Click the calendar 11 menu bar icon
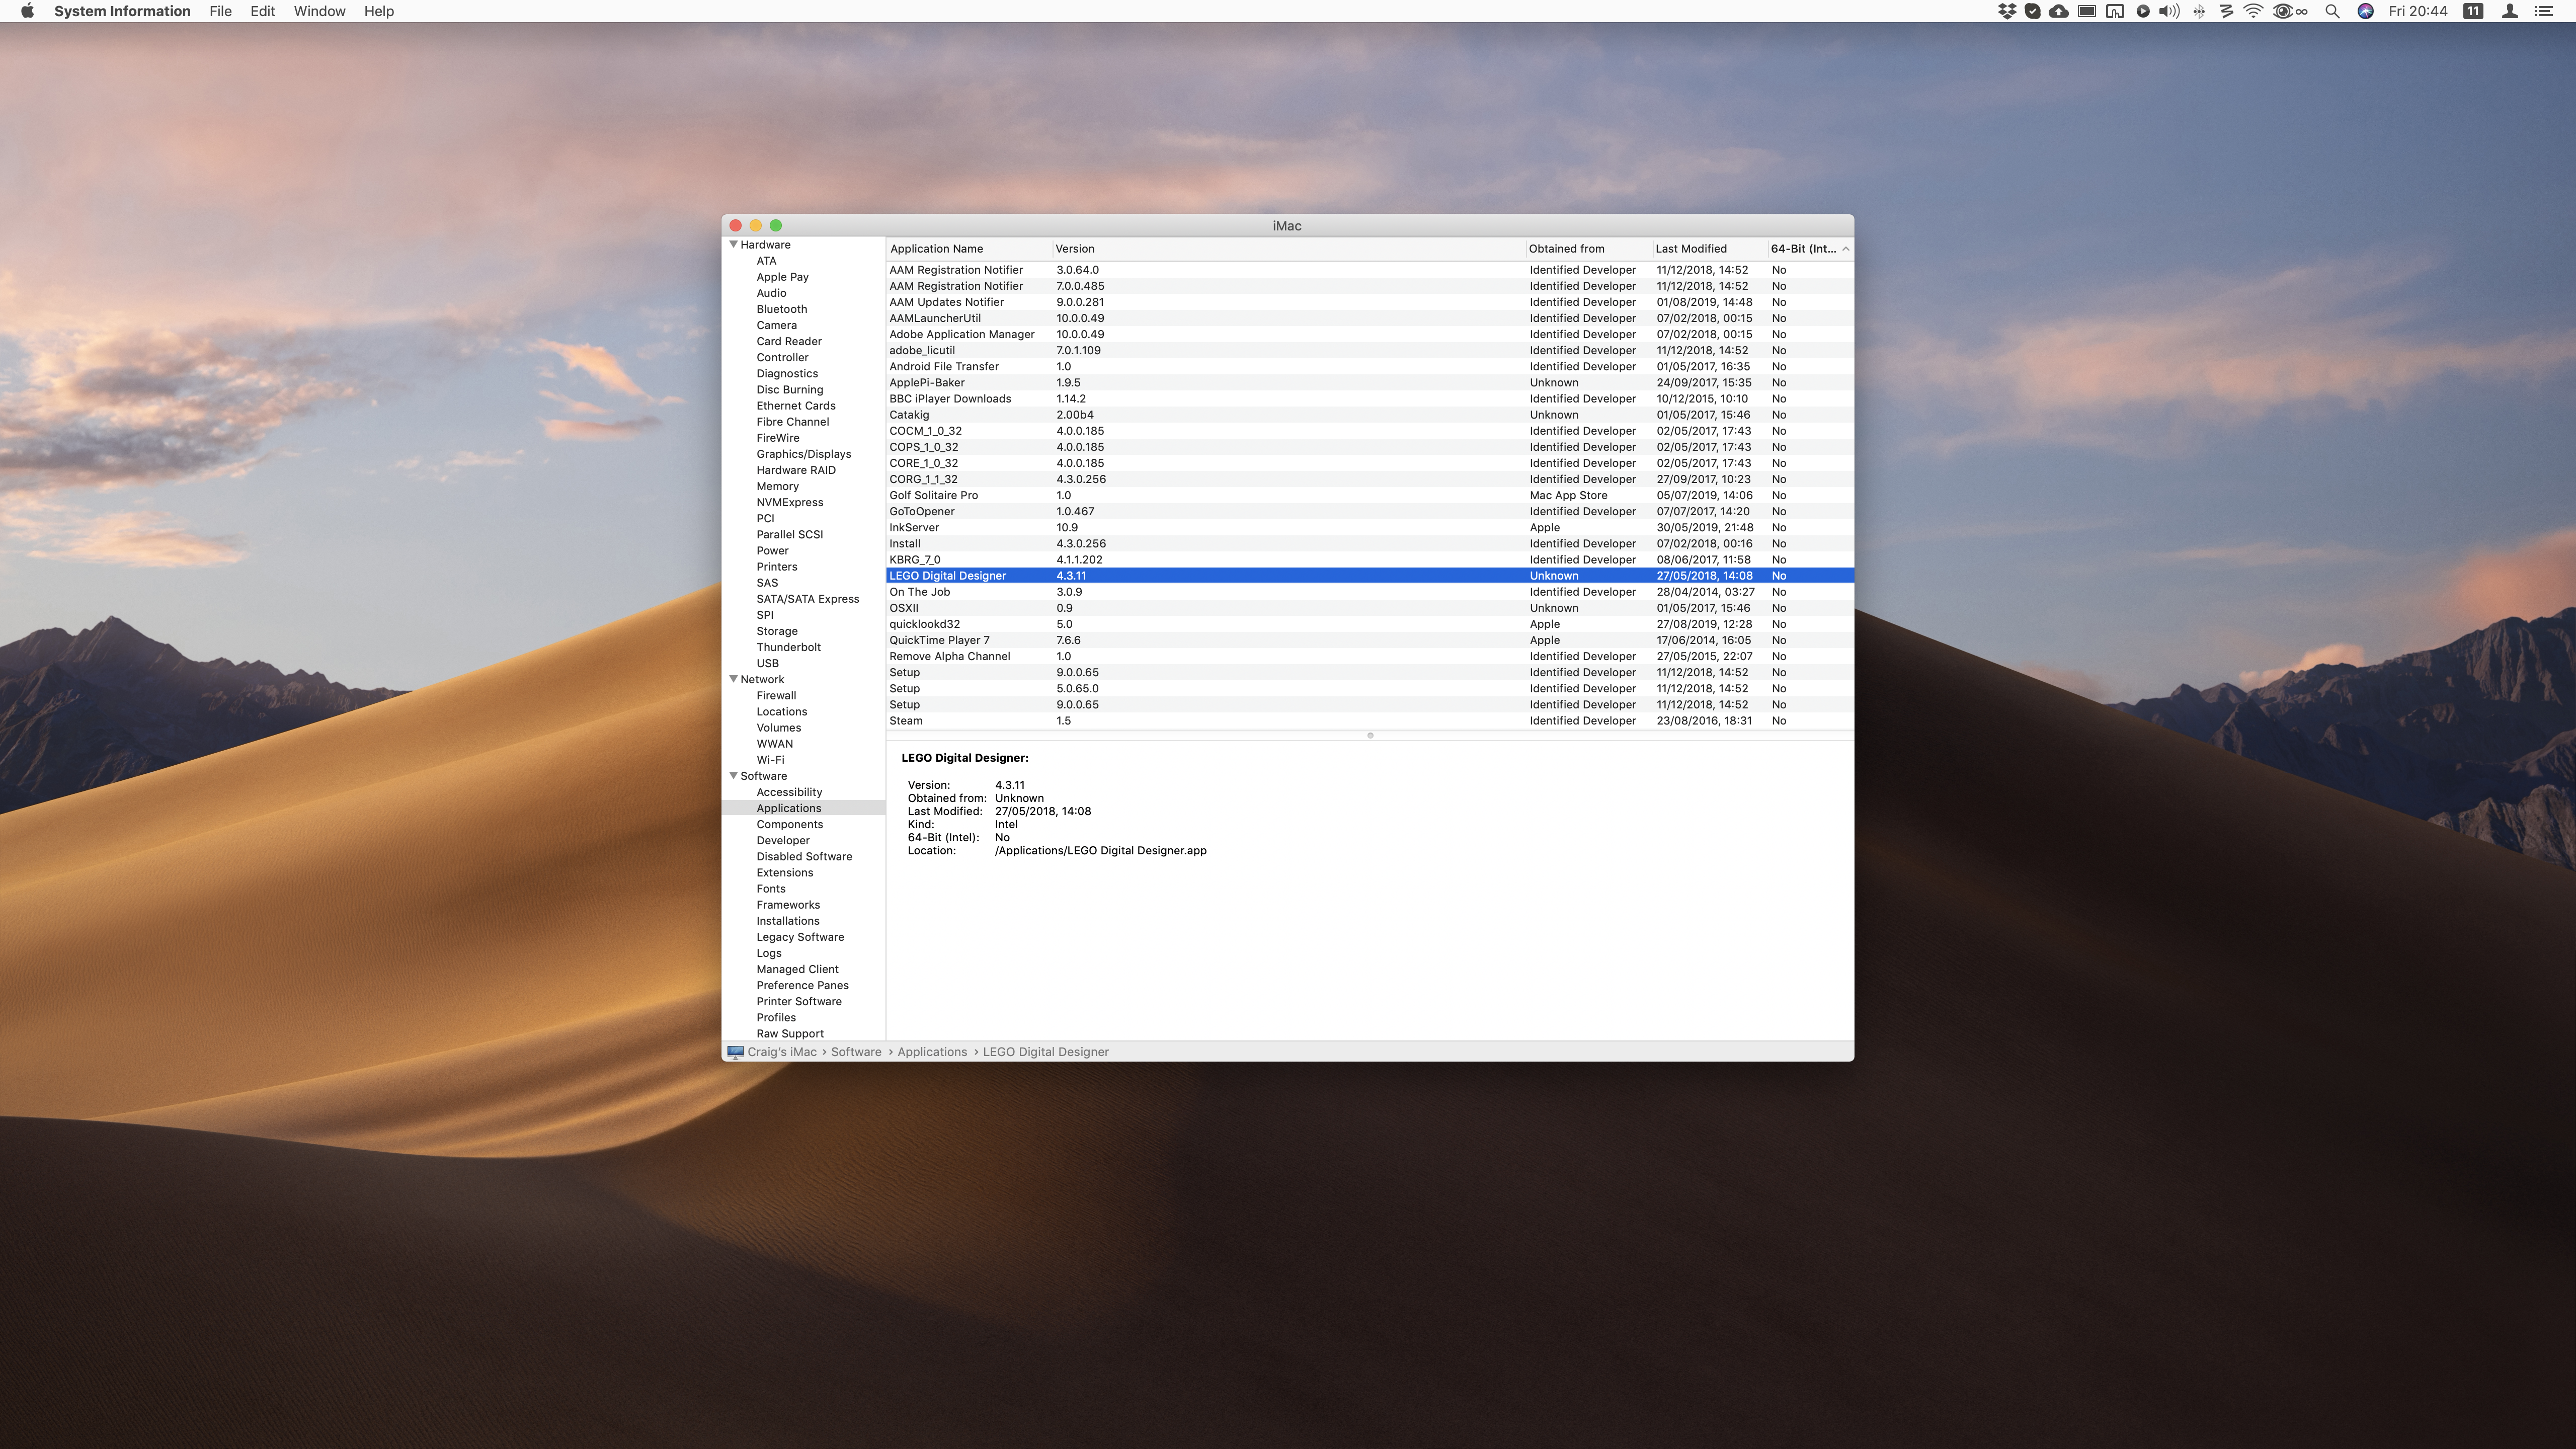Image resolution: width=2576 pixels, height=1449 pixels. coord(2473,11)
